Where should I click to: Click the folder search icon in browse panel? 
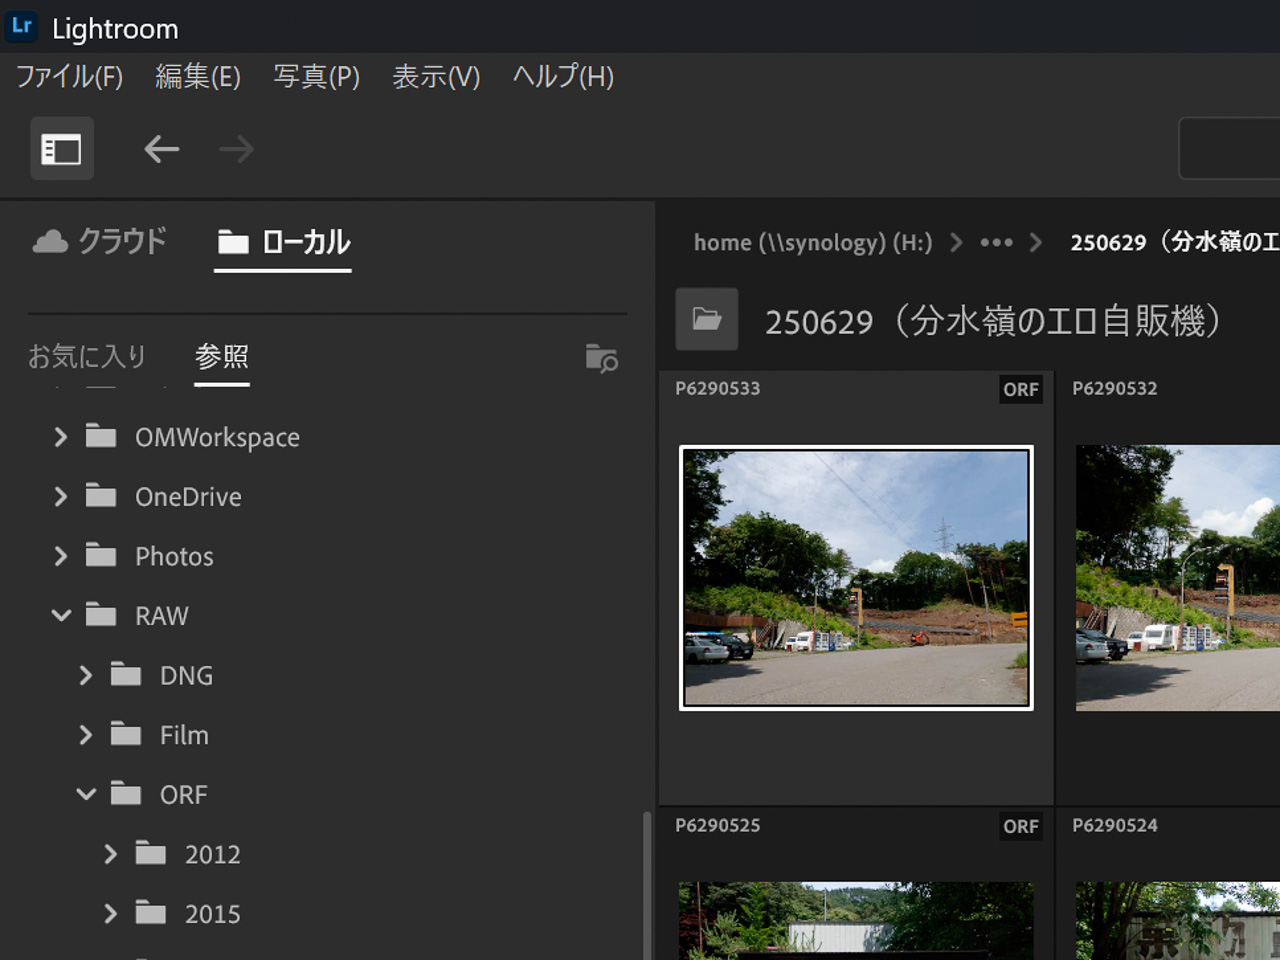601,358
